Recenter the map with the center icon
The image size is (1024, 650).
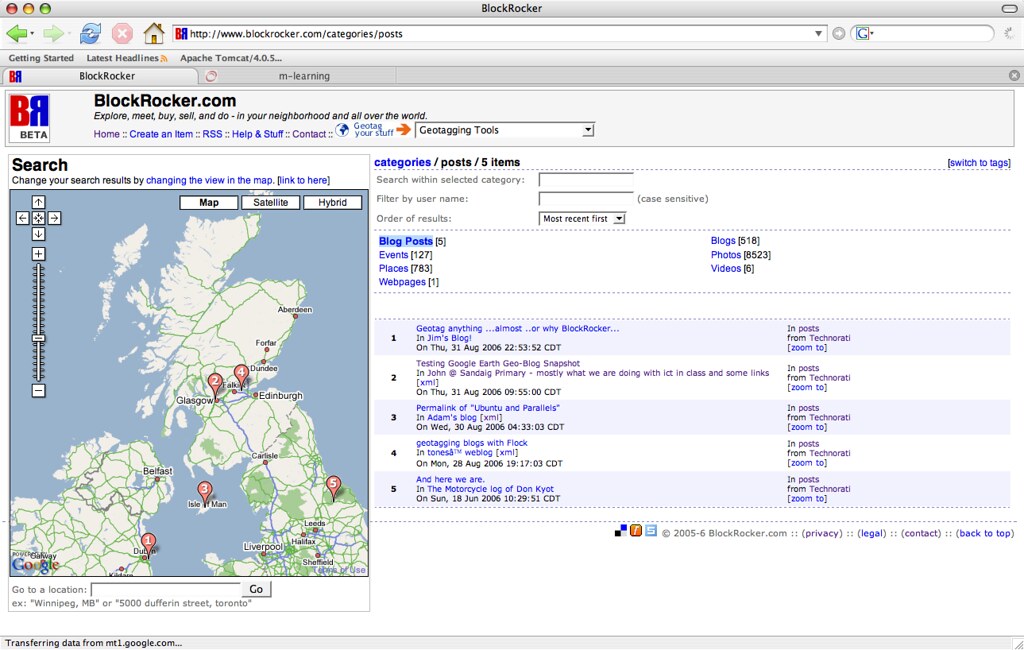(x=39, y=218)
